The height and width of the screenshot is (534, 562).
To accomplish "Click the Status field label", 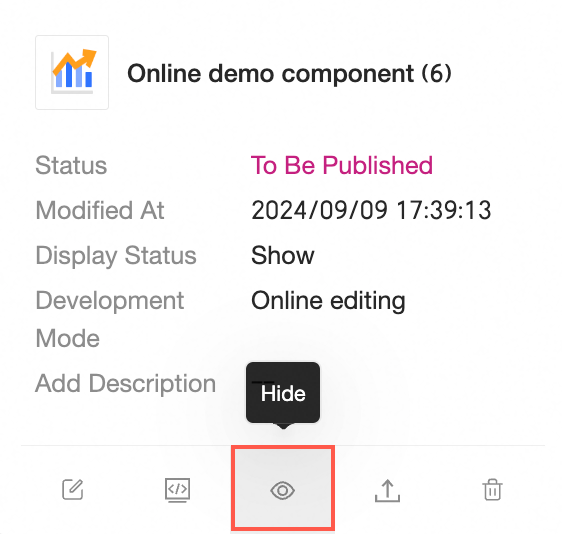I will click(x=71, y=166).
